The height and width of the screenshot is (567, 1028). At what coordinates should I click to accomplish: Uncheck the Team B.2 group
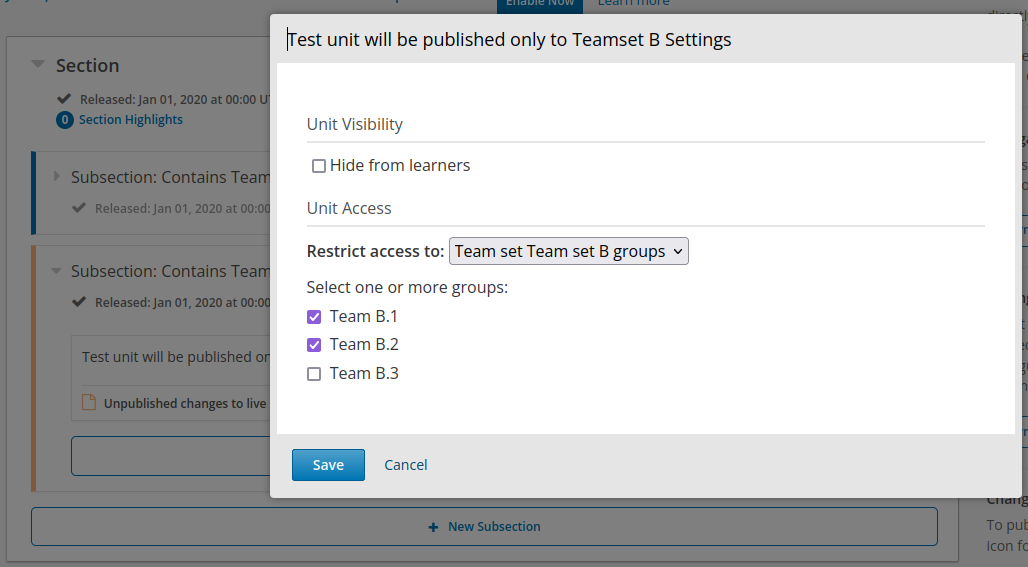314,345
